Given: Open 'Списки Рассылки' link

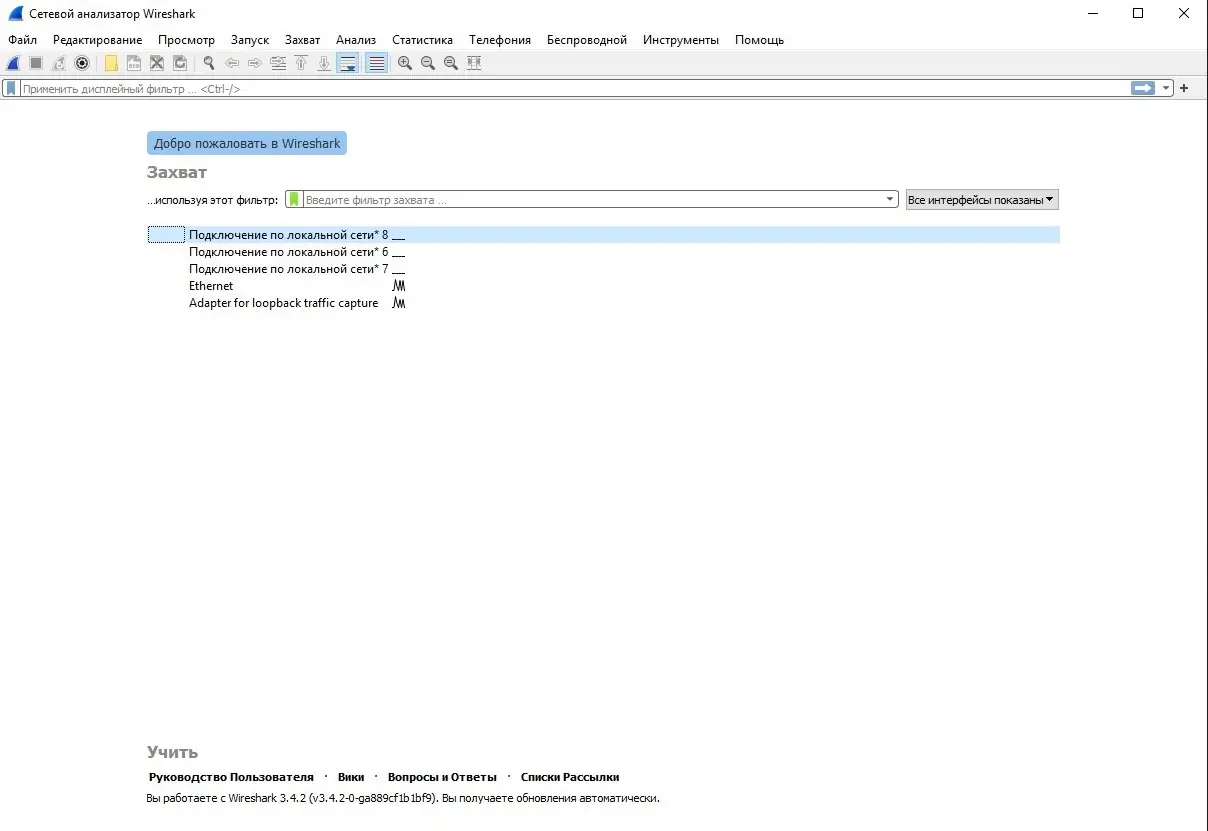Looking at the screenshot, I should tap(570, 777).
